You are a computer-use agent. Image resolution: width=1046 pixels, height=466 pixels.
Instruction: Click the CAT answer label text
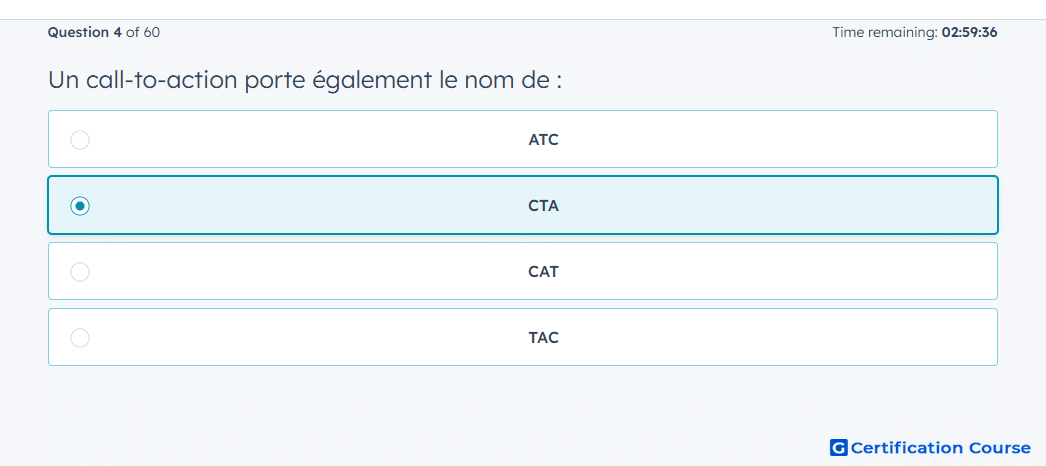(543, 272)
